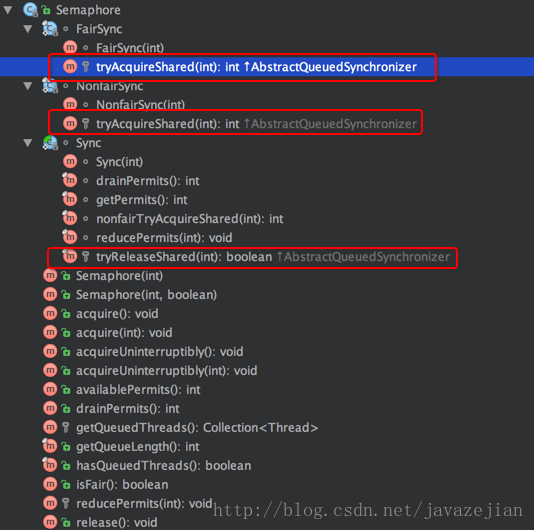Click method icon beside reducePermits(int): void in Sync

click(70, 237)
